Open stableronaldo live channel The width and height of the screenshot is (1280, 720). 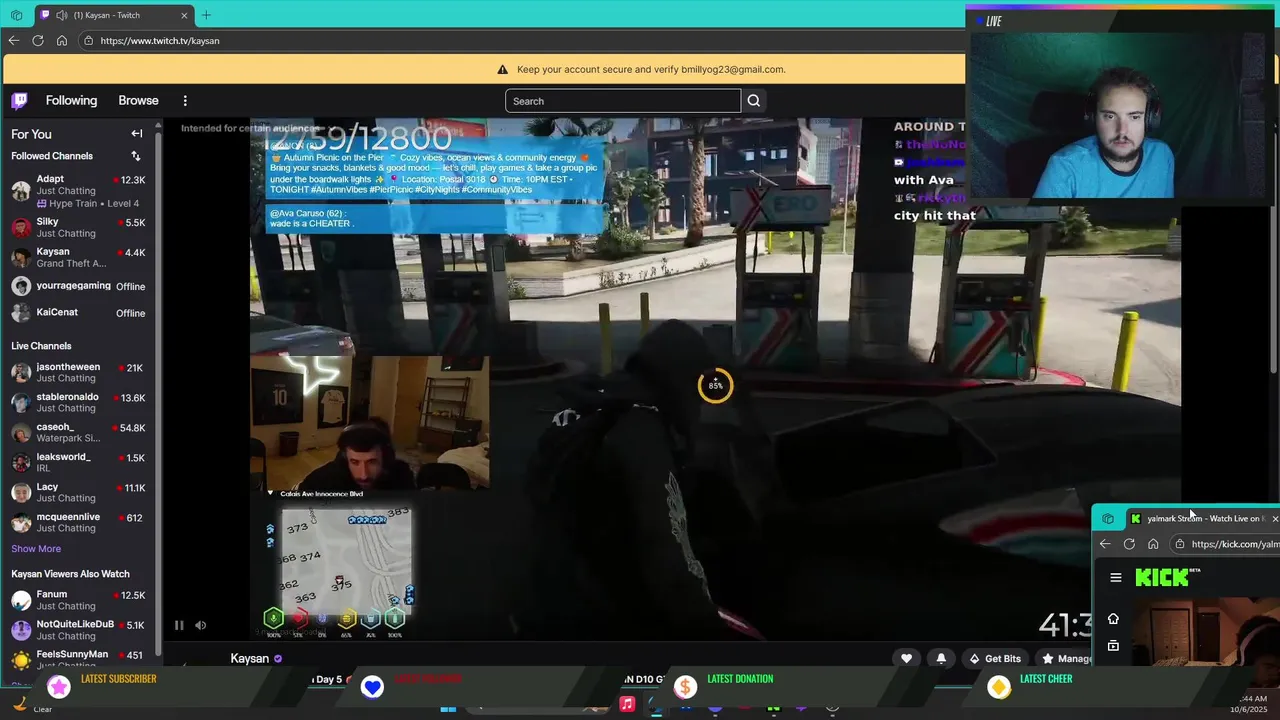point(79,402)
